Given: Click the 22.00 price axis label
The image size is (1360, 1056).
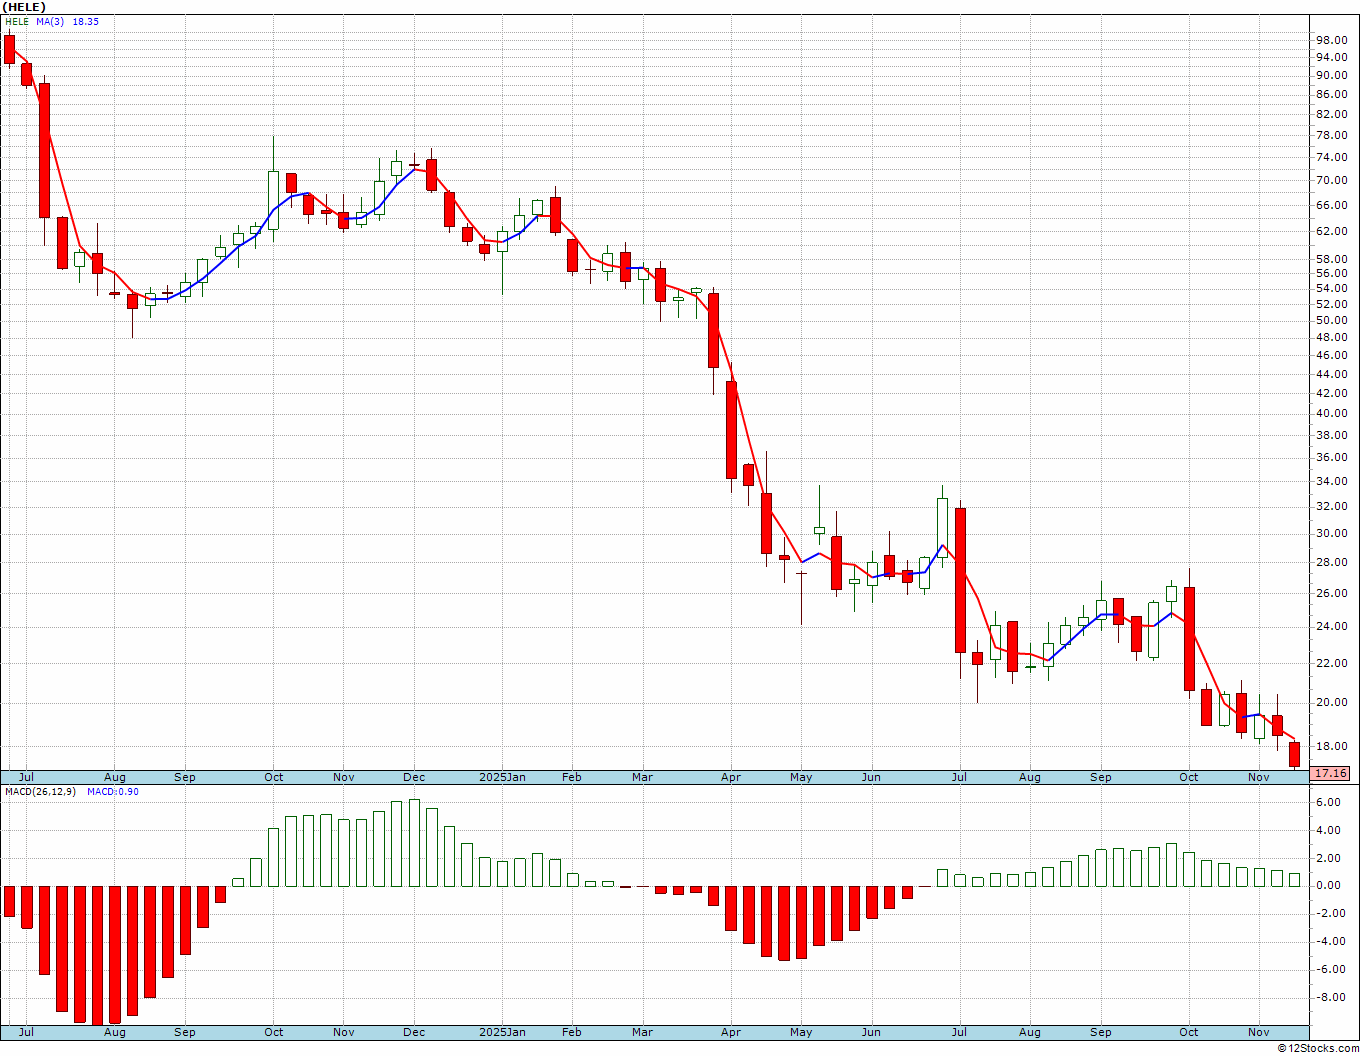Looking at the screenshot, I should (x=1331, y=663).
